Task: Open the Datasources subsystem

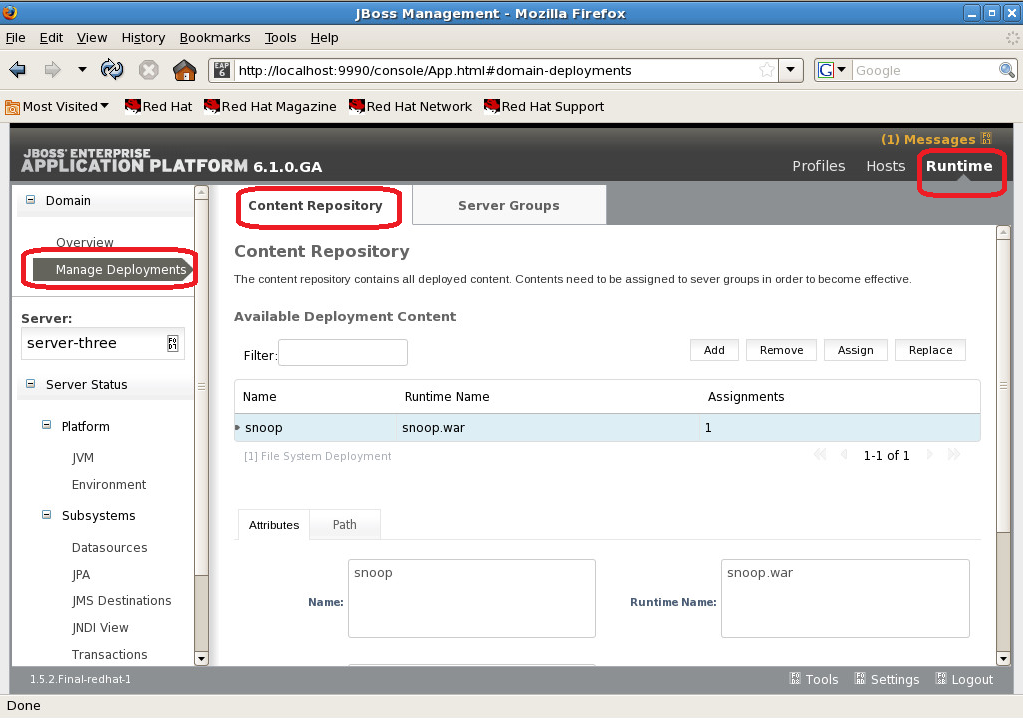Action: tap(110, 547)
